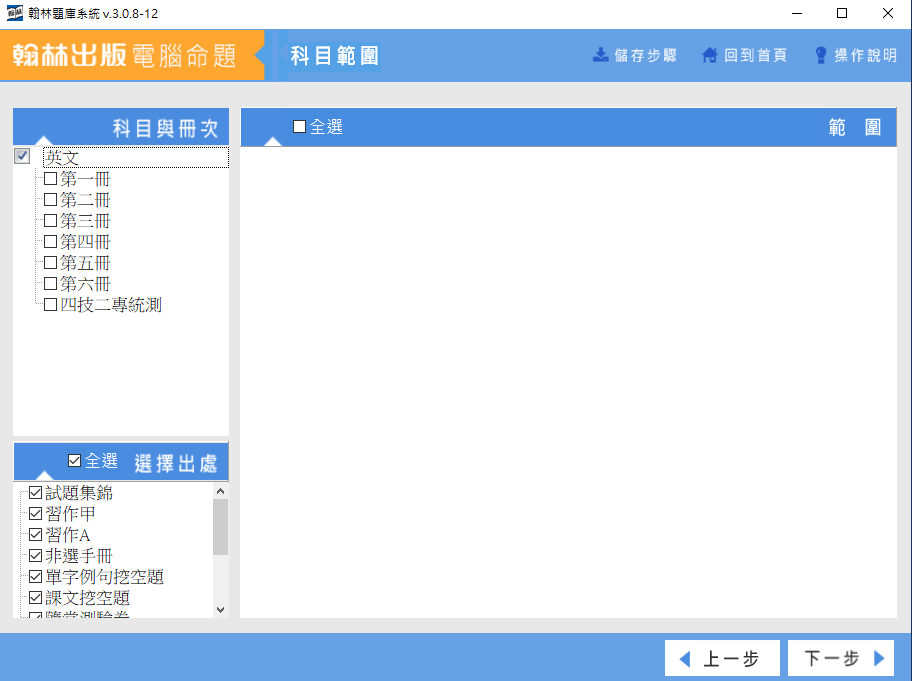Toggle 全選 in the 範圍 header

coord(300,127)
